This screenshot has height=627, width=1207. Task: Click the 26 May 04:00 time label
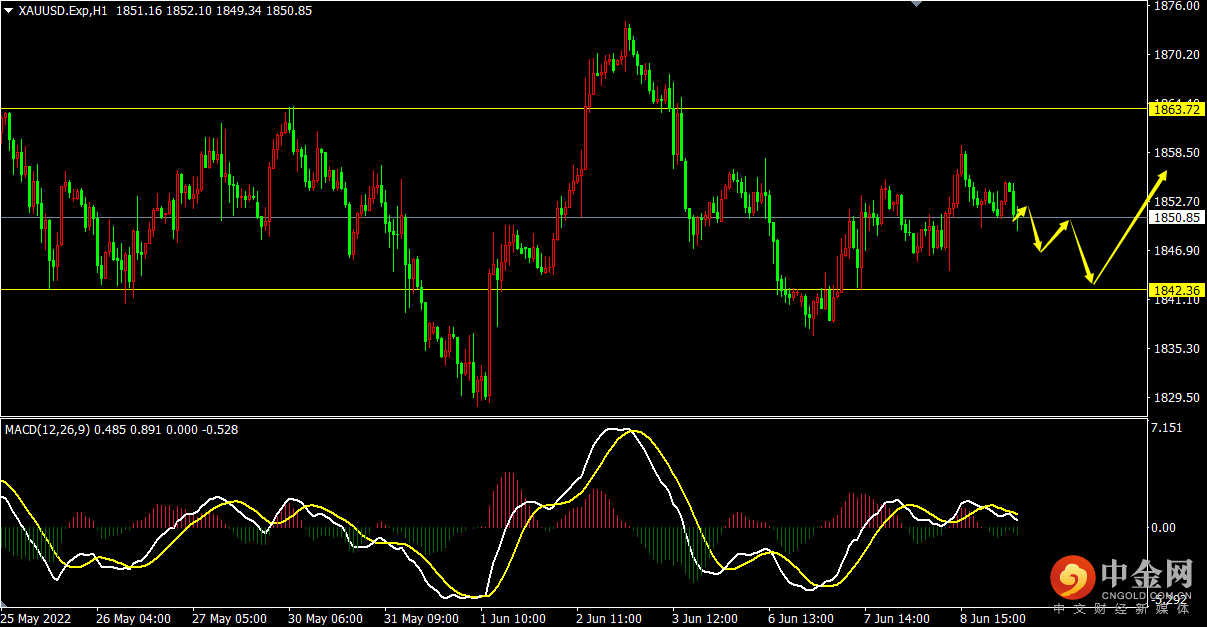click(133, 619)
